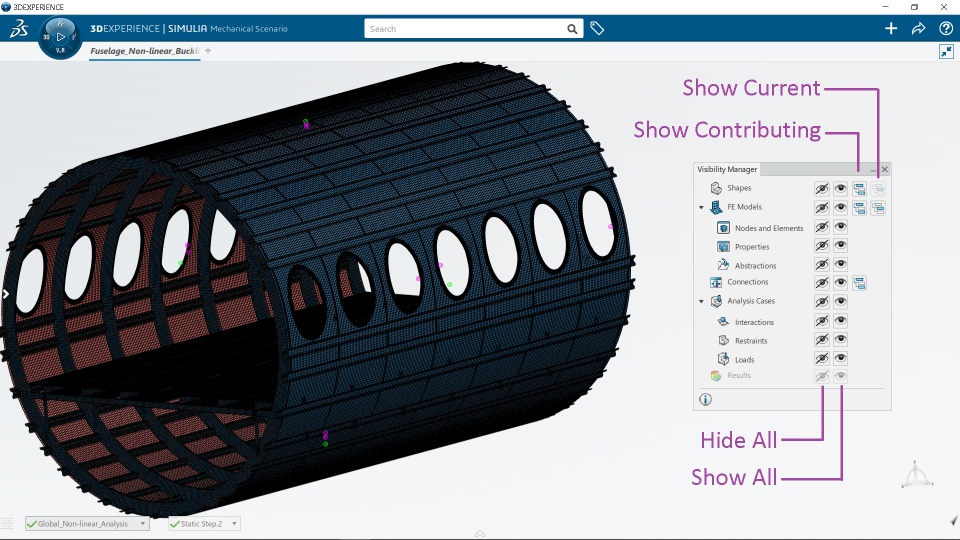
Task: Select the Connections label
Action: (748, 282)
